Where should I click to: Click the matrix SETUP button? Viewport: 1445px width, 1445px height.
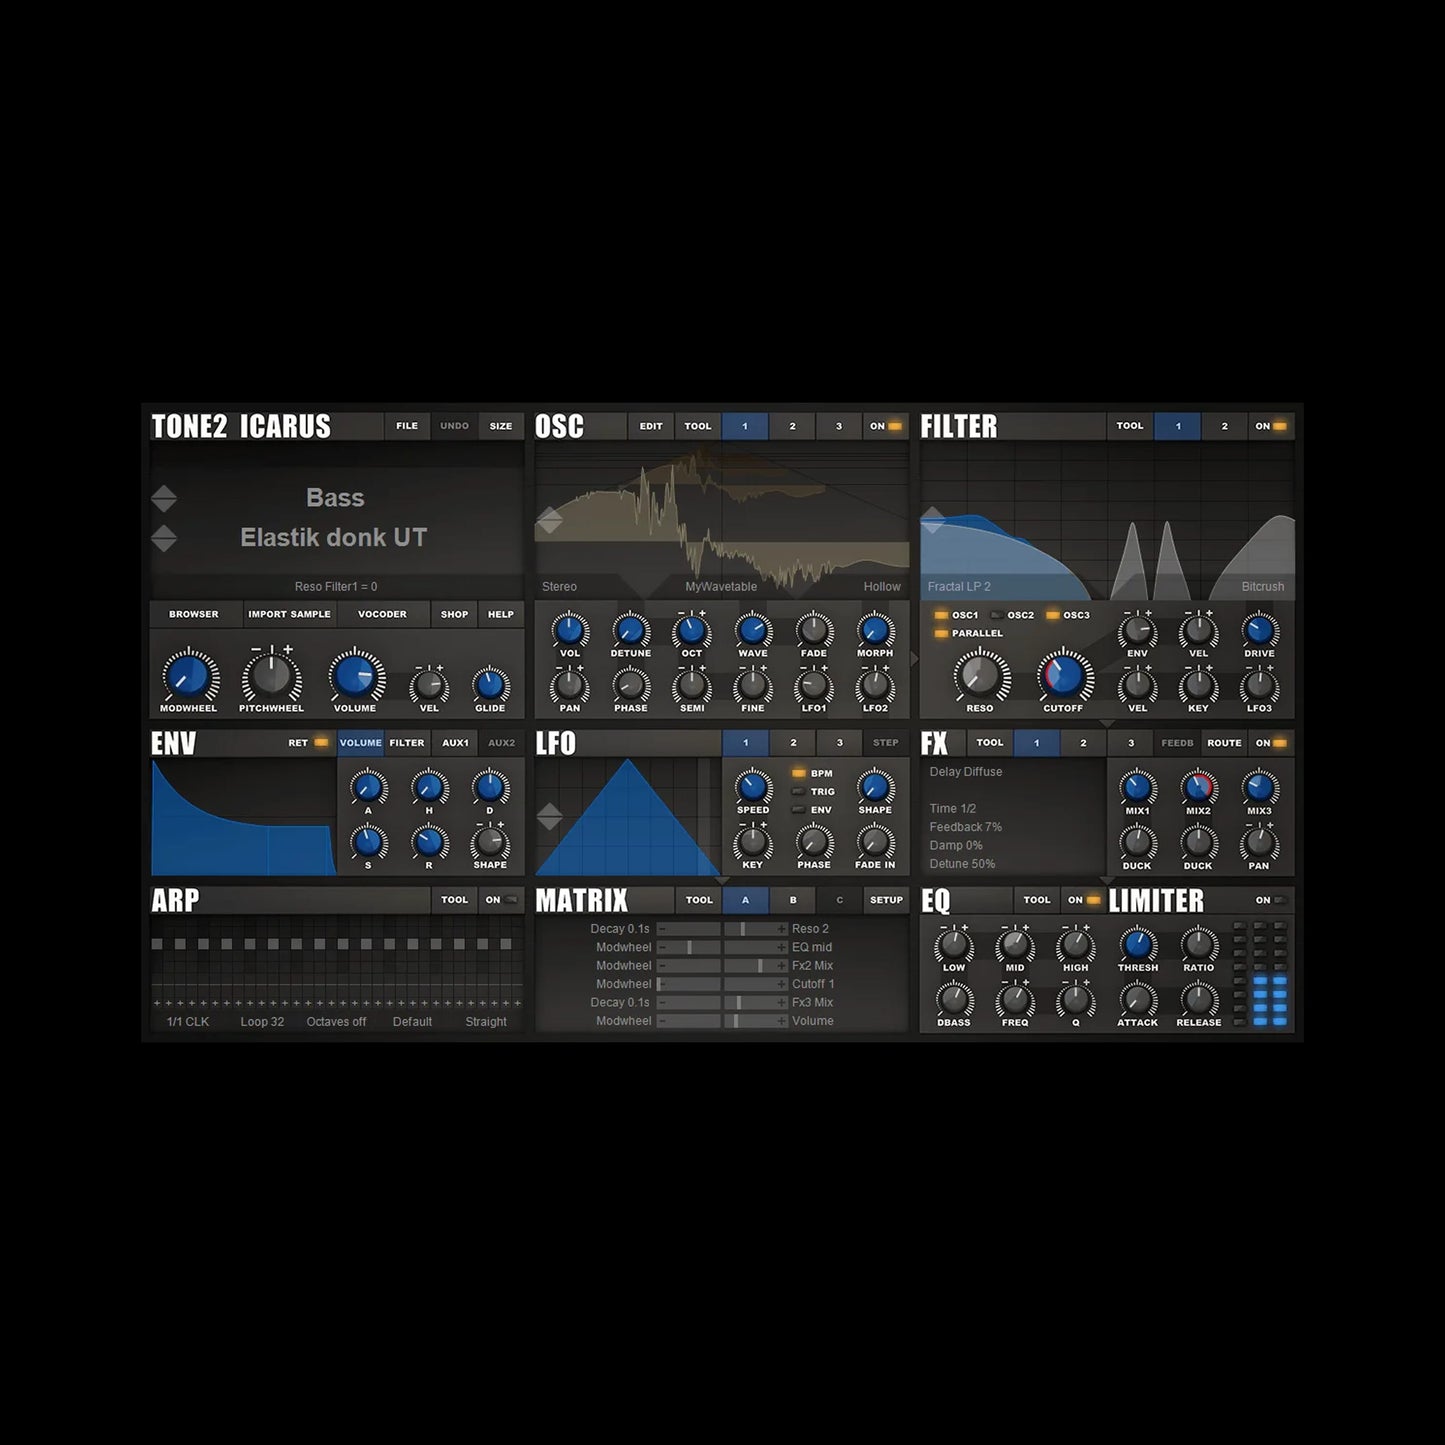coord(886,900)
